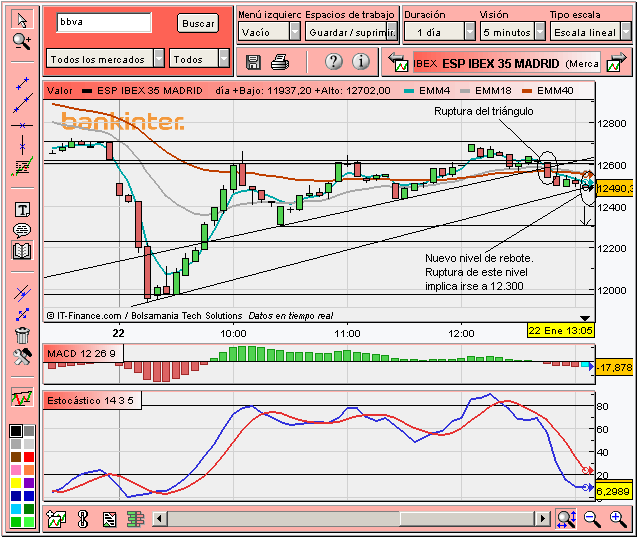Click the Buscar button
This screenshot has width=639, height=537.
(x=198, y=24)
